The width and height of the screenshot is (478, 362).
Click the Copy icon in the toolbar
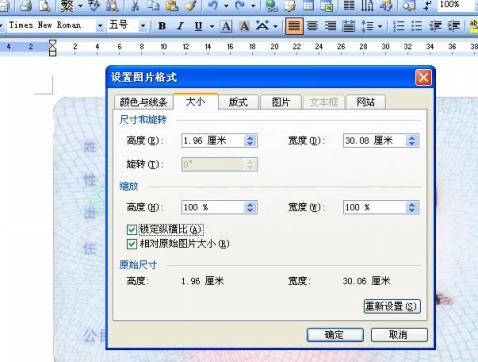point(153,5)
